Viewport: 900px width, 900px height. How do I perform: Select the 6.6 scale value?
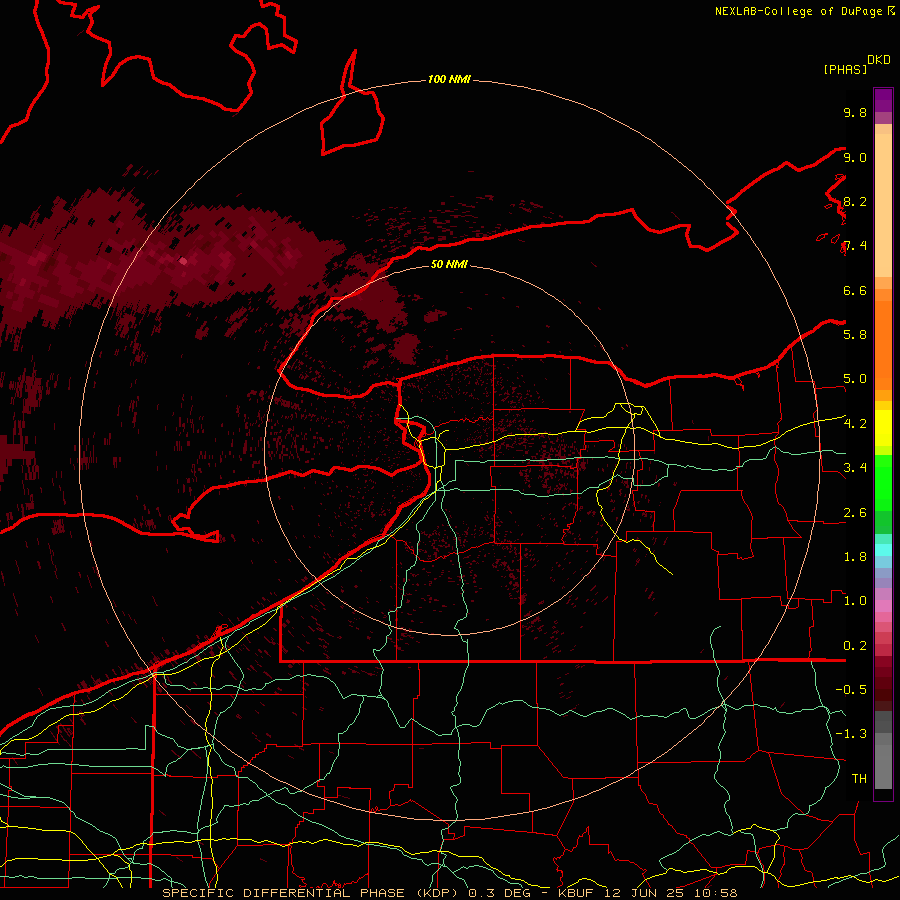(855, 290)
